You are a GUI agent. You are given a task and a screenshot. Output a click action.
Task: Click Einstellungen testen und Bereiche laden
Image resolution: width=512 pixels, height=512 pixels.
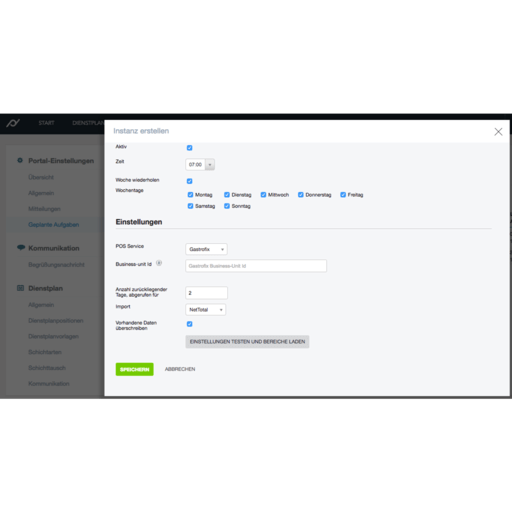[x=247, y=342]
